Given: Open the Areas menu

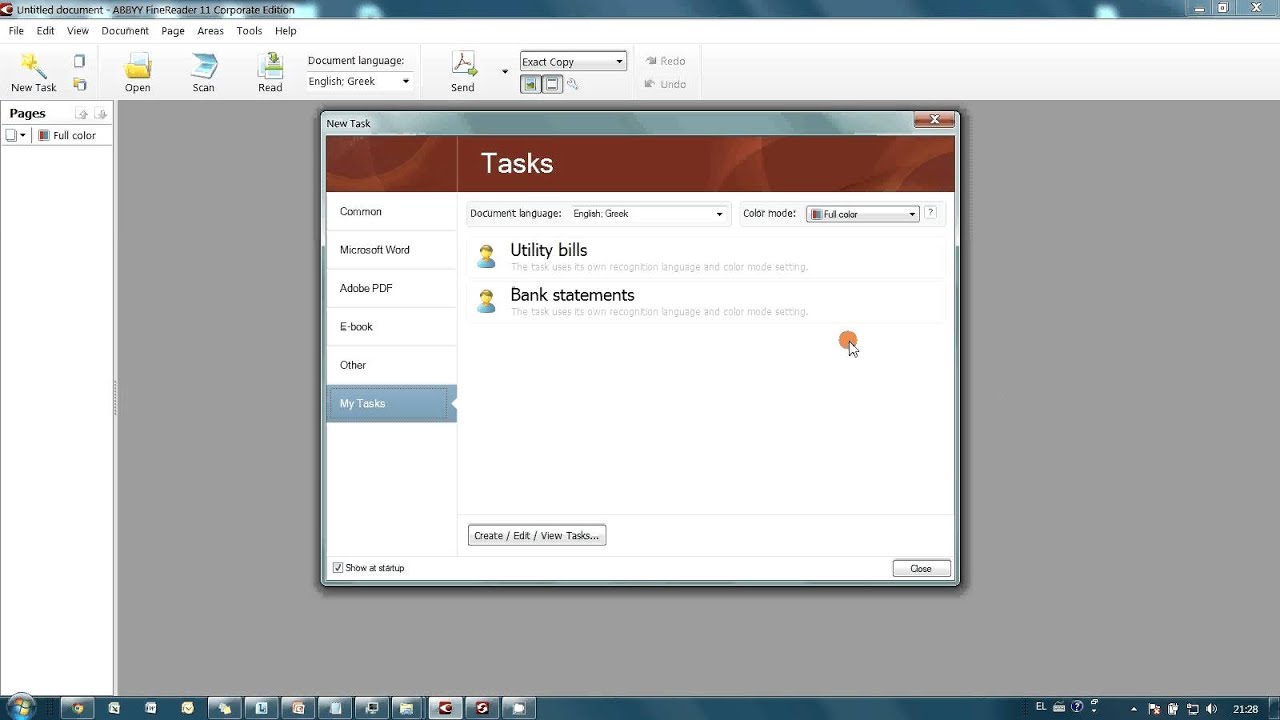Looking at the screenshot, I should pos(210,31).
